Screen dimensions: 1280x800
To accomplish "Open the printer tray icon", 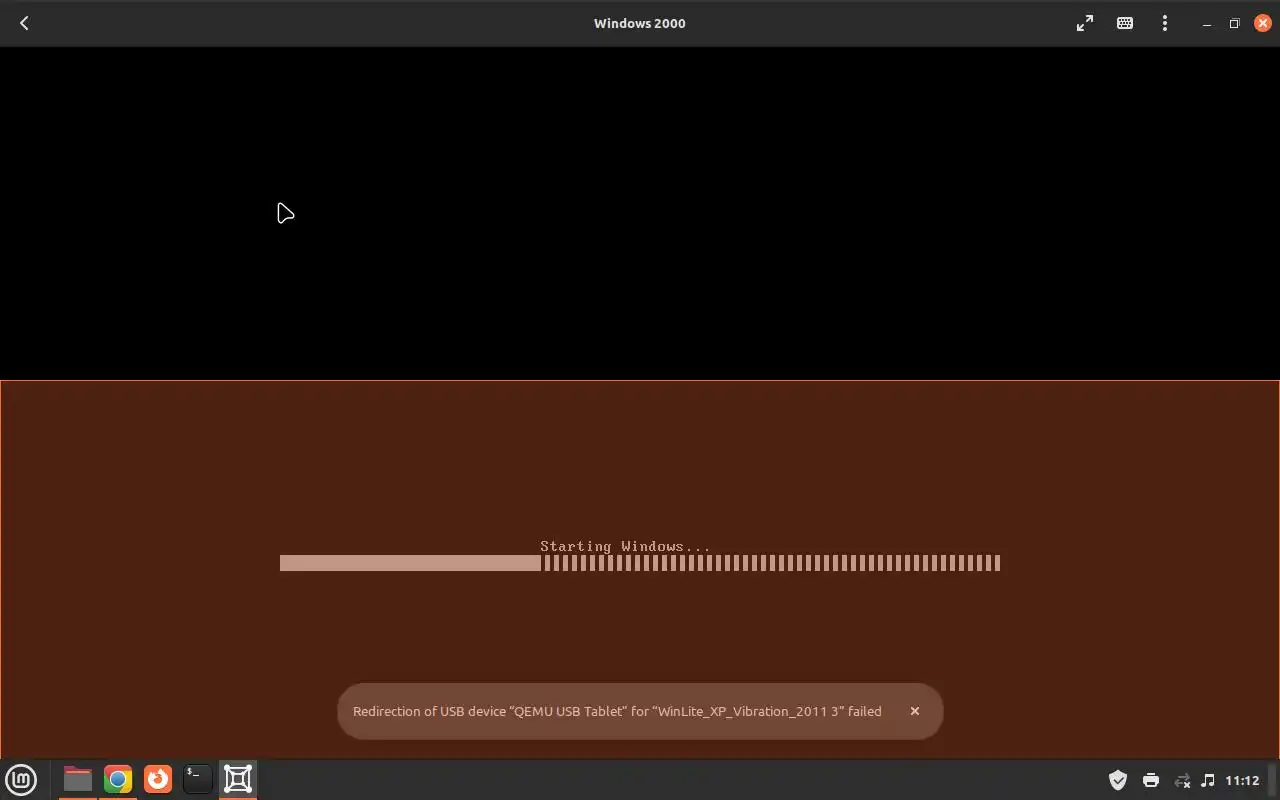I will (x=1151, y=780).
